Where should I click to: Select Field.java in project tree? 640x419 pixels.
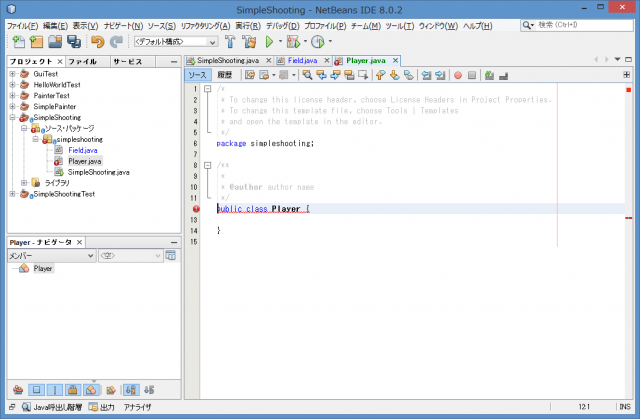[x=83, y=150]
